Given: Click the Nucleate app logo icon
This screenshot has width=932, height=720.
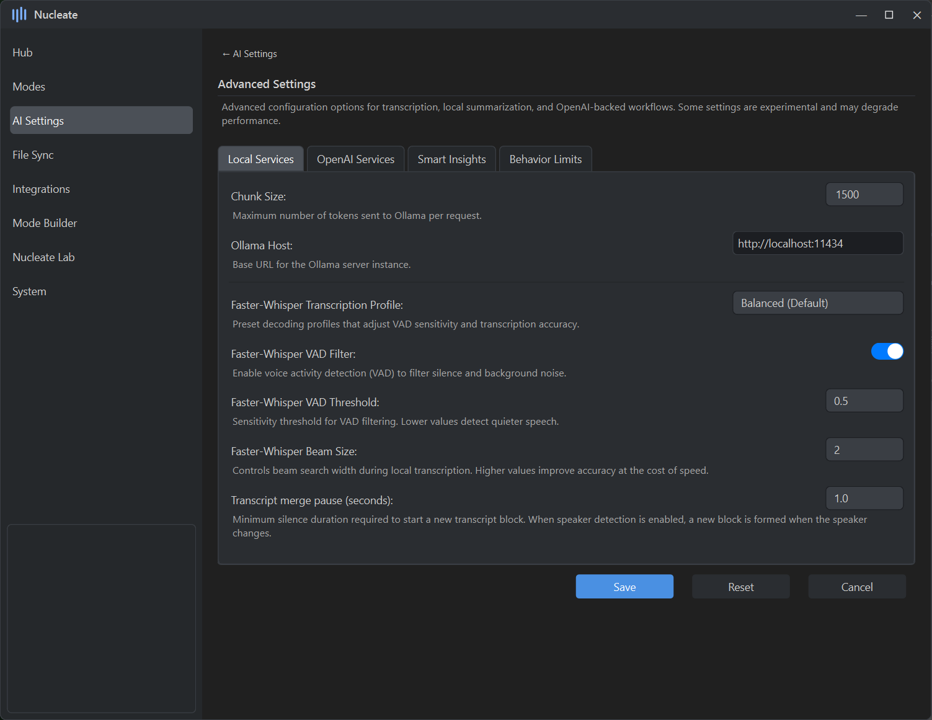Looking at the screenshot, I should point(19,15).
